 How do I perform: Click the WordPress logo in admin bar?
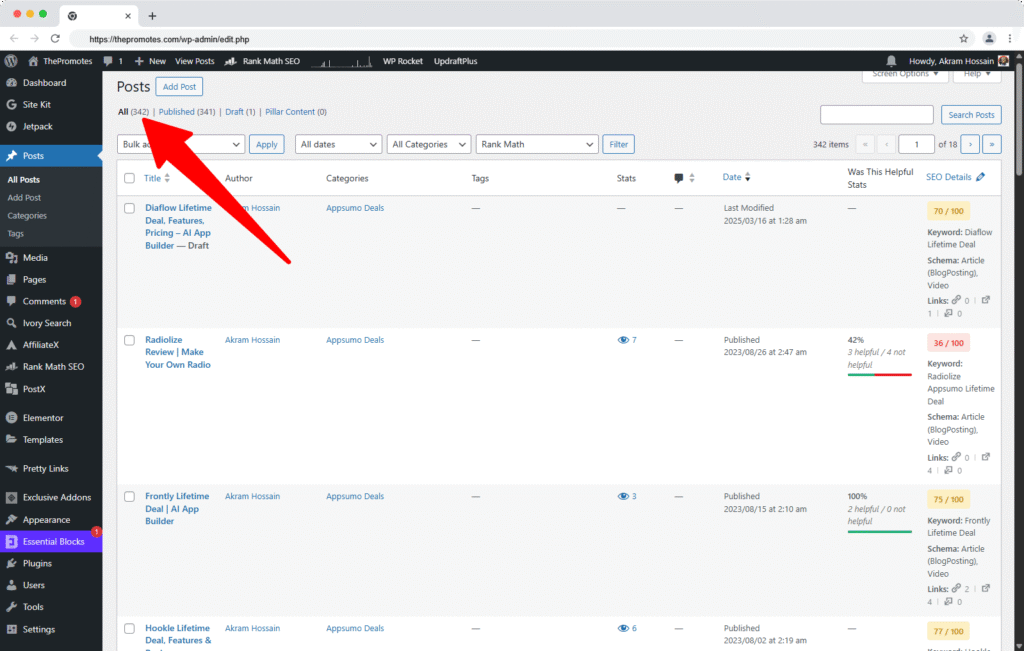click(11, 61)
